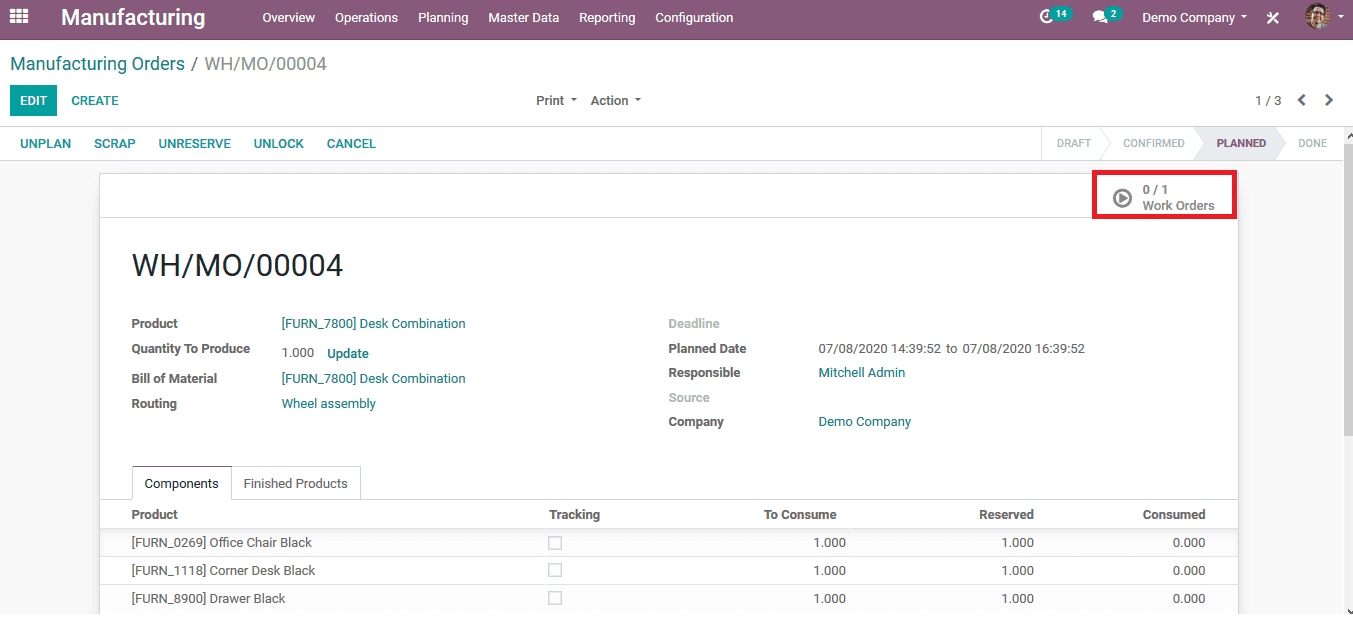
Task: Open the Operations menu
Action: 366,18
